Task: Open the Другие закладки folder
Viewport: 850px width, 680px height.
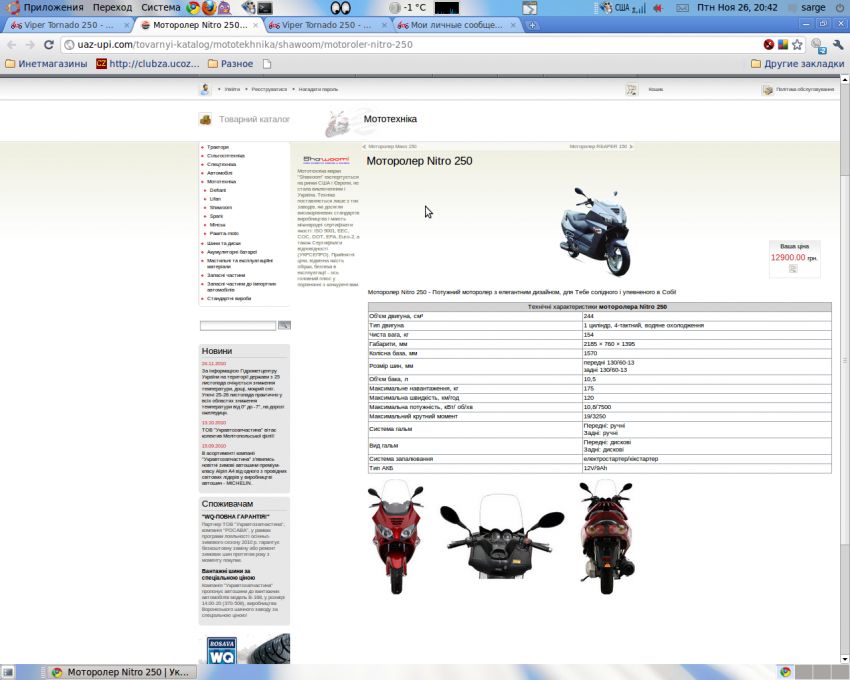Action: 797,64
